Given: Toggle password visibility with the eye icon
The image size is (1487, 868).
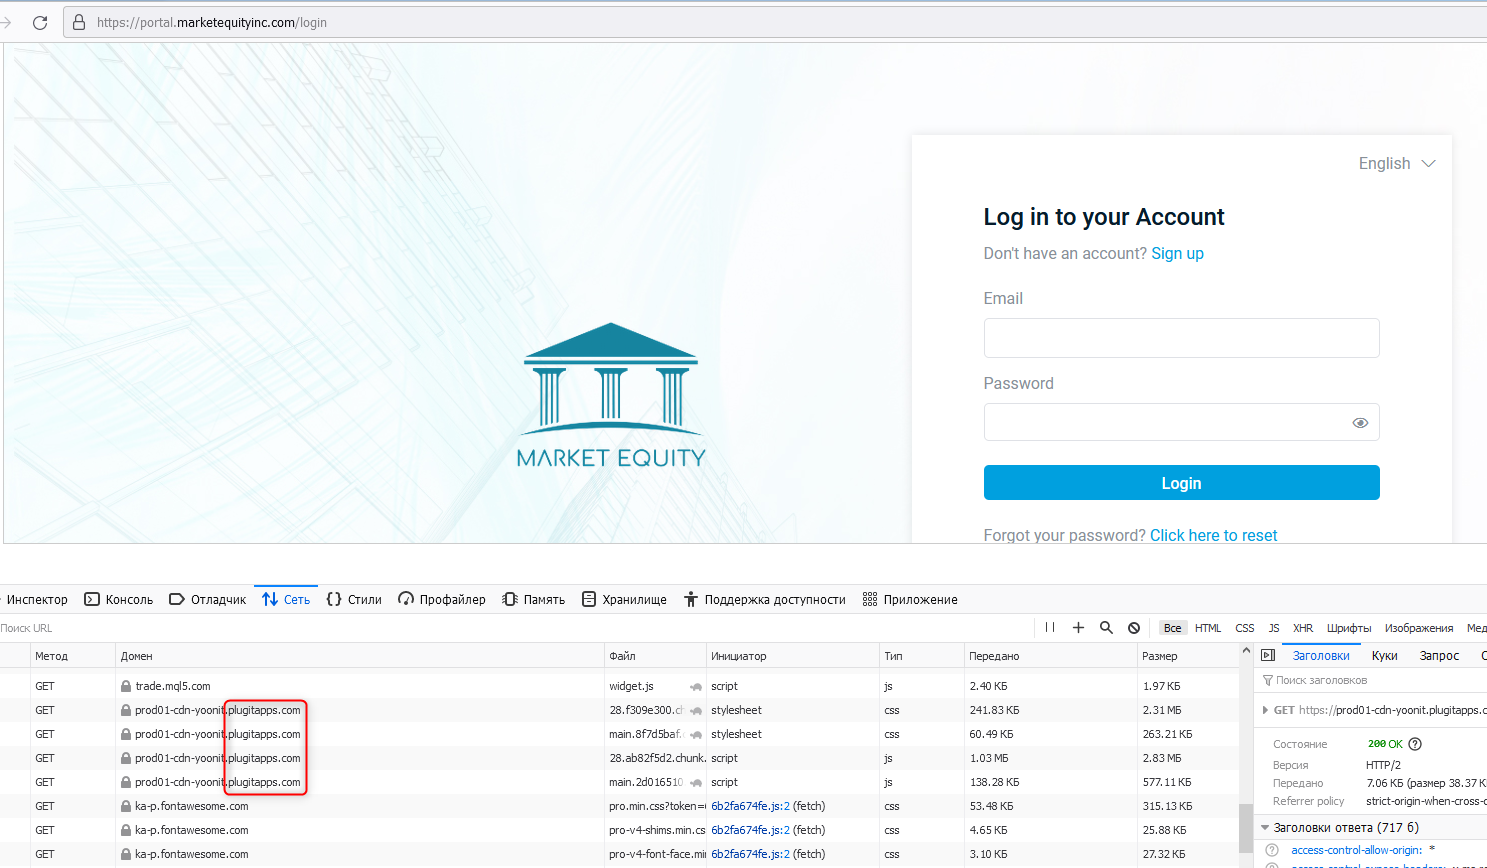Looking at the screenshot, I should tap(1360, 423).
